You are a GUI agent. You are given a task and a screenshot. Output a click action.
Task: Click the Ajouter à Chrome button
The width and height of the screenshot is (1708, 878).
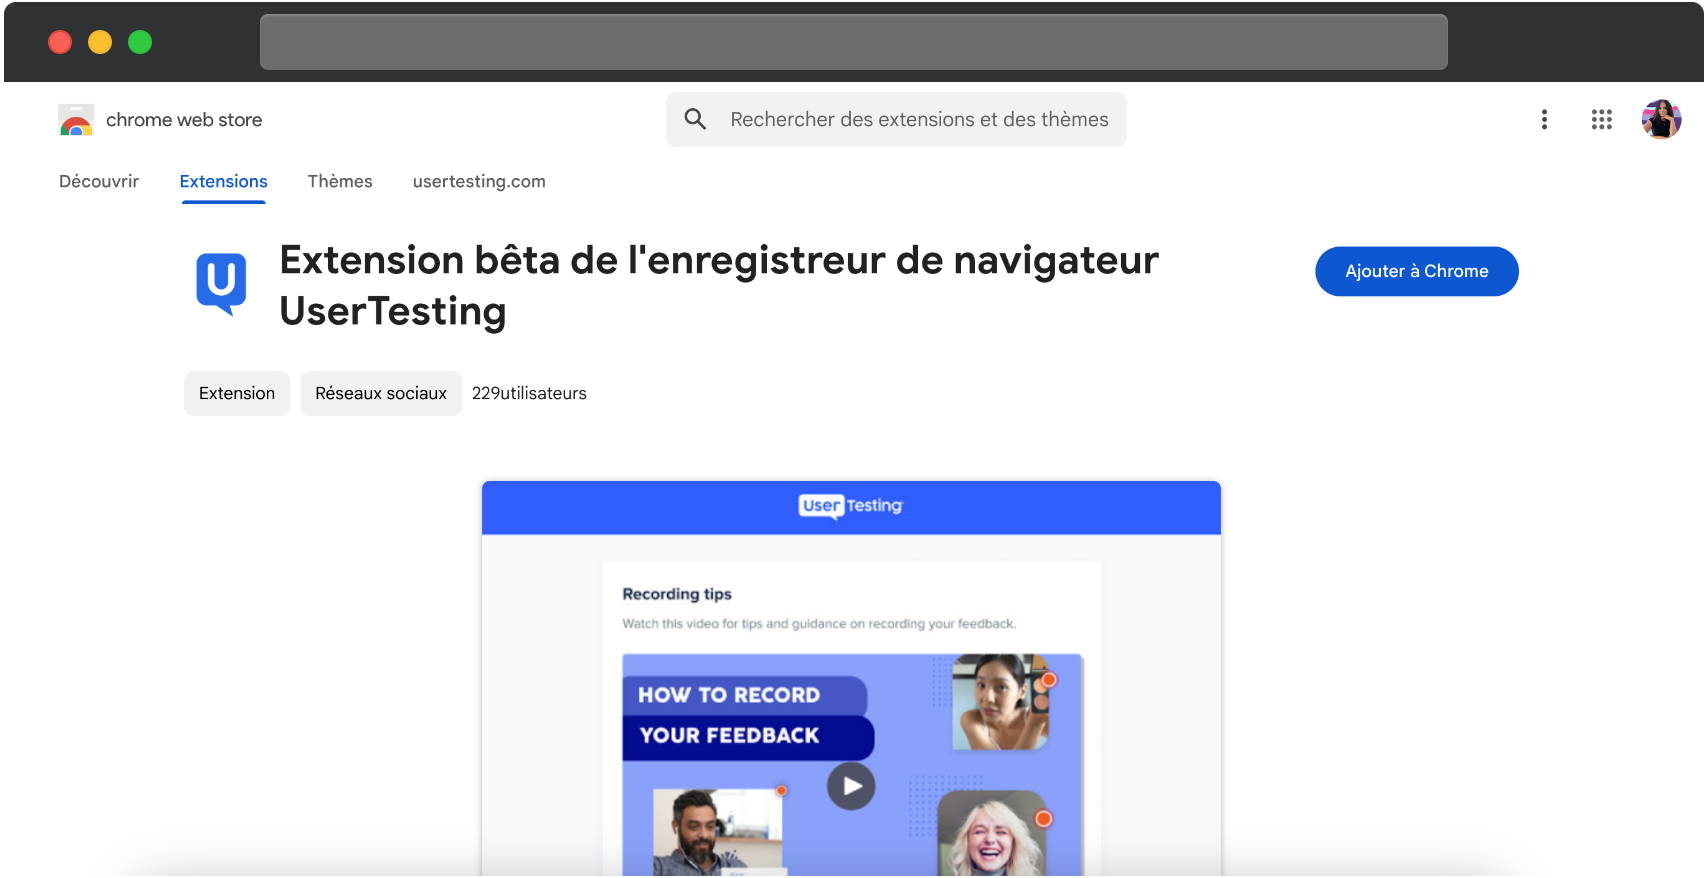point(1417,271)
